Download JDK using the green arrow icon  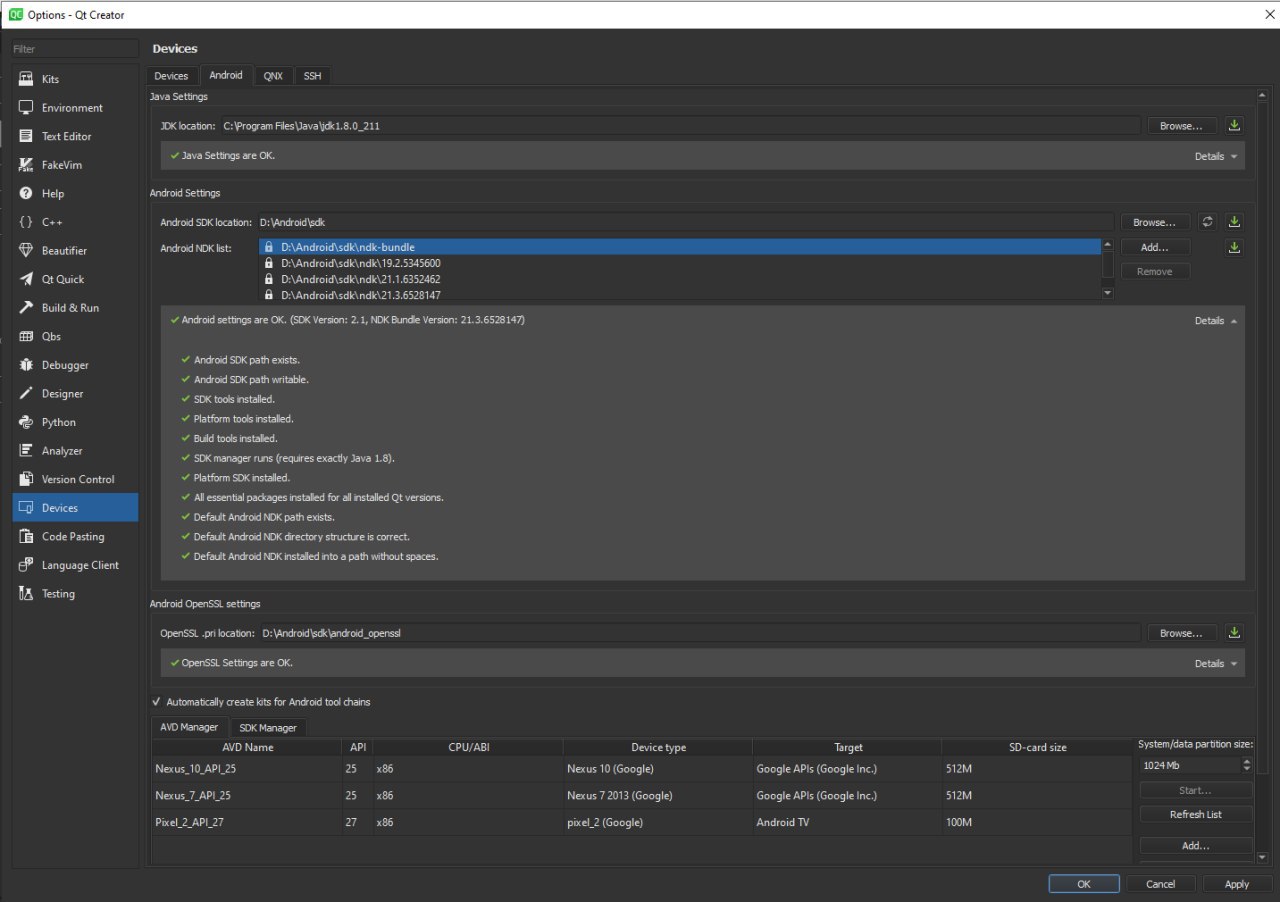click(1234, 126)
